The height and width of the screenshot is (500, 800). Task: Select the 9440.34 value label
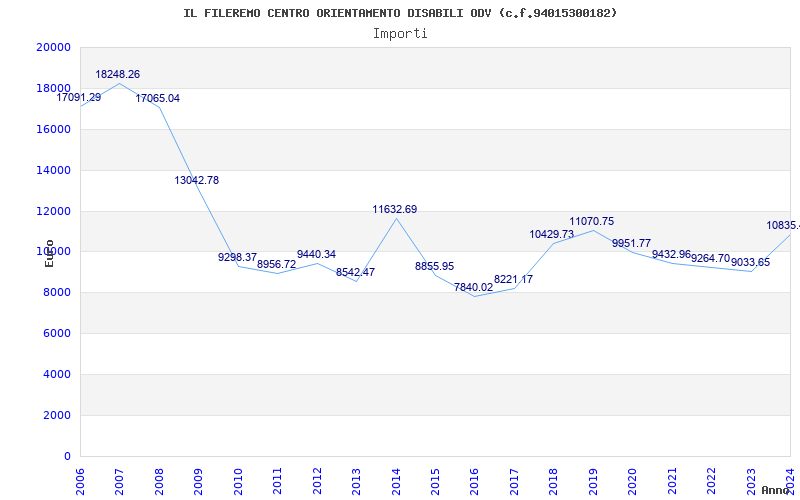[x=316, y=255]
